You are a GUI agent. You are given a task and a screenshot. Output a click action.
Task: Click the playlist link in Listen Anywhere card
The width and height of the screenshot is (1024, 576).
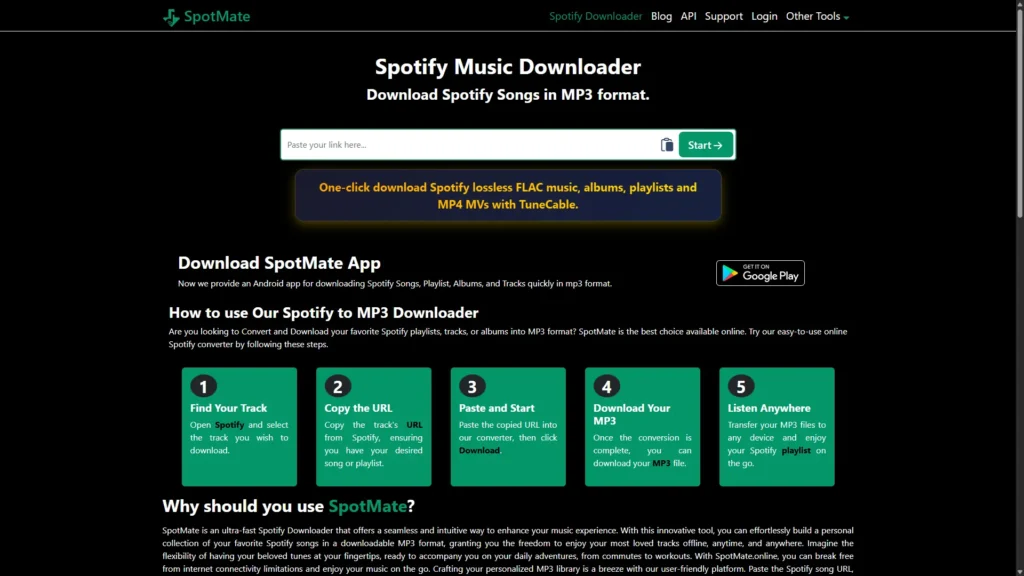pyautogui.click(x=795, y=451)
